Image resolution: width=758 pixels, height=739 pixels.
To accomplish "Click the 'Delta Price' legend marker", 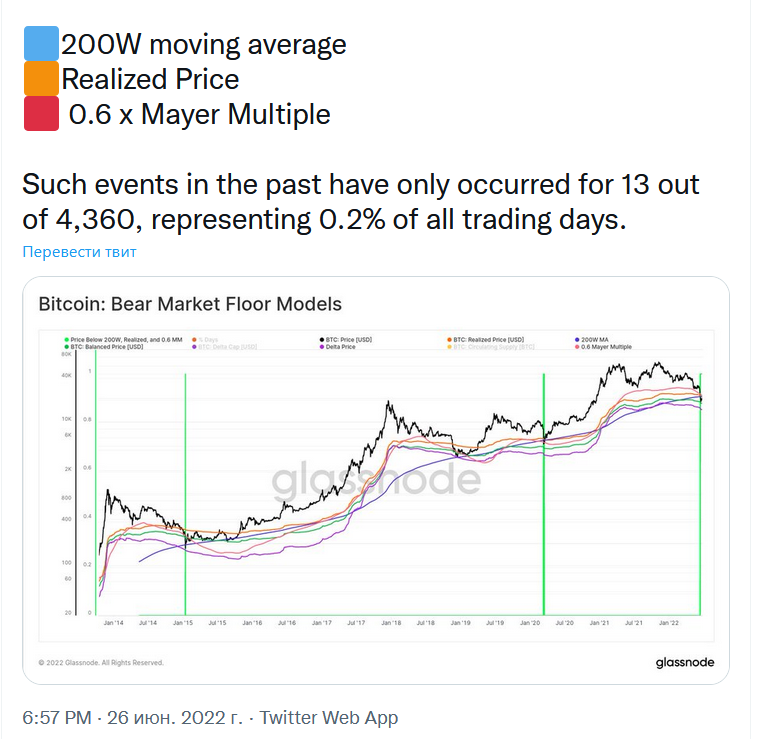I will (322, 346).
